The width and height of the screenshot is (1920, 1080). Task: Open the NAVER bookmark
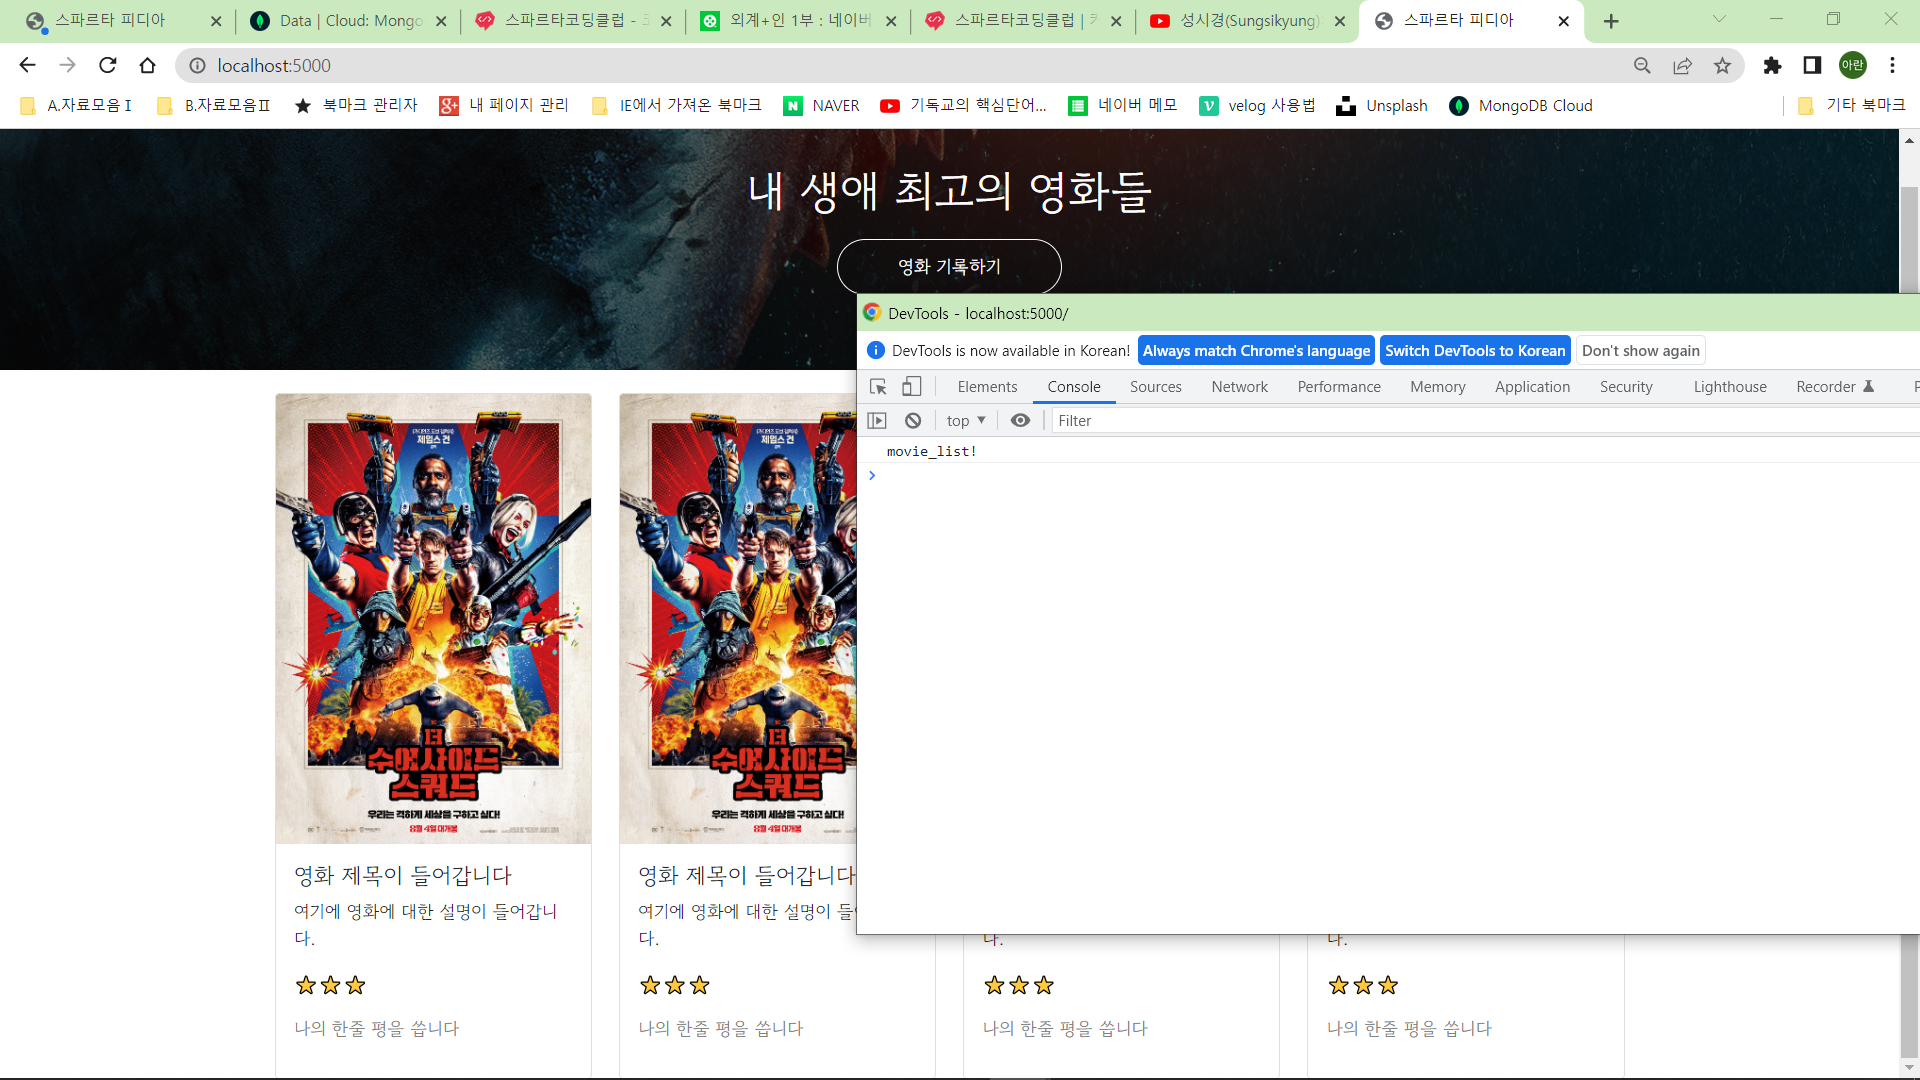(821, 106)
